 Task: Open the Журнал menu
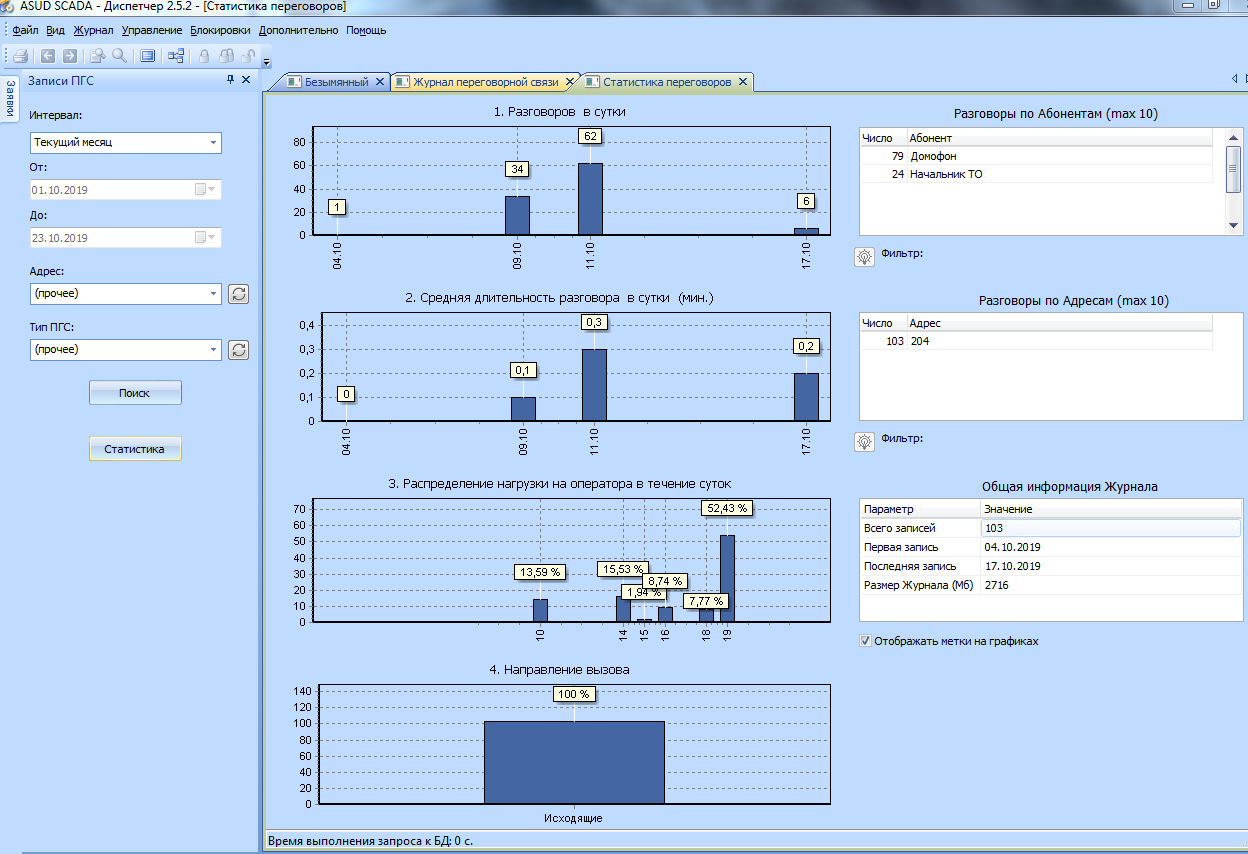click(x=93, y=30)
